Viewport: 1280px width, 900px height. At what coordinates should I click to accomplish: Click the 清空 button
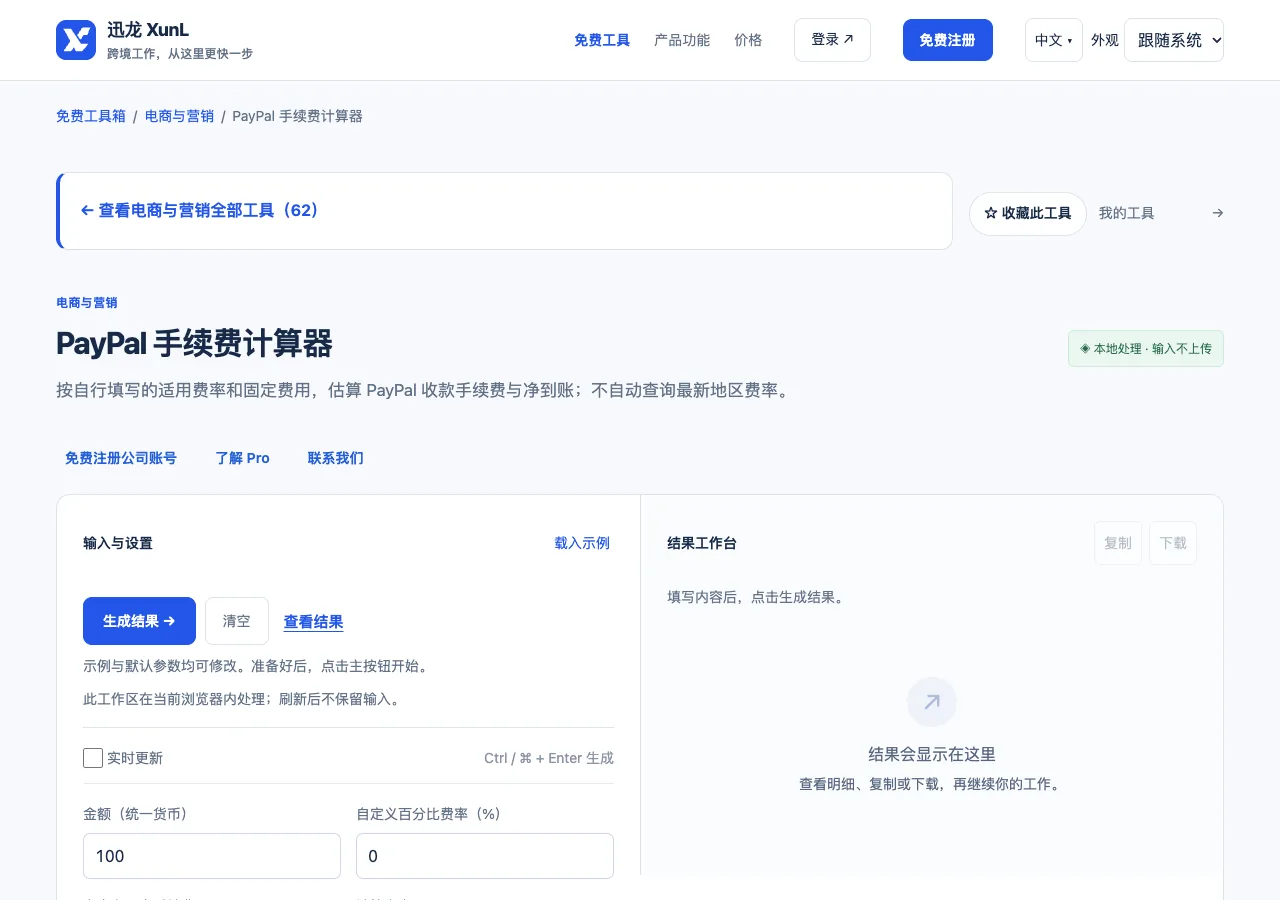click(237, 621)
